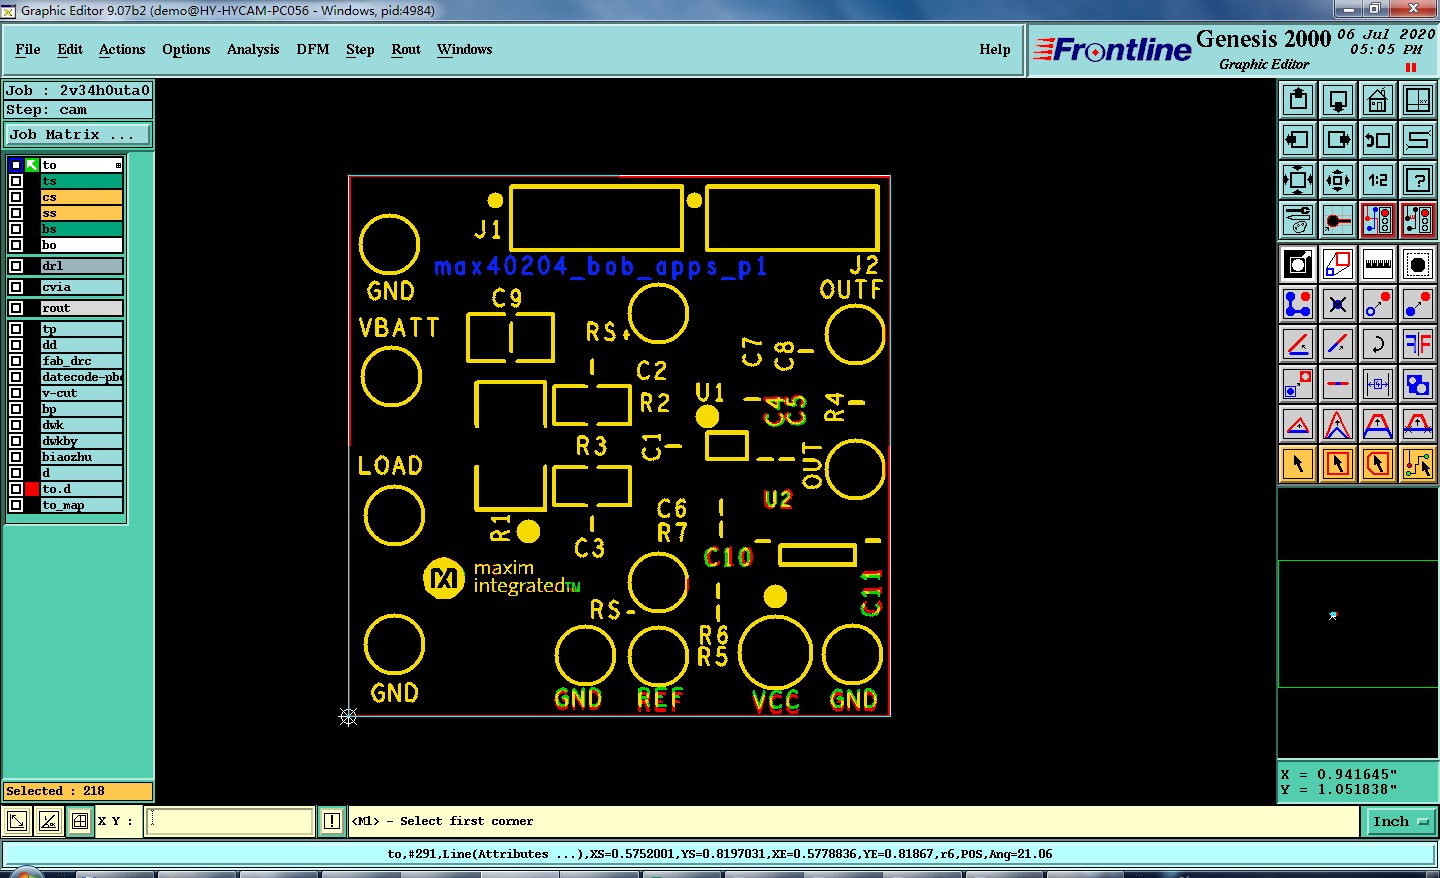Open the Inch units dropdown
This screenshot has height=878, width=1440.
[1400, 821]
